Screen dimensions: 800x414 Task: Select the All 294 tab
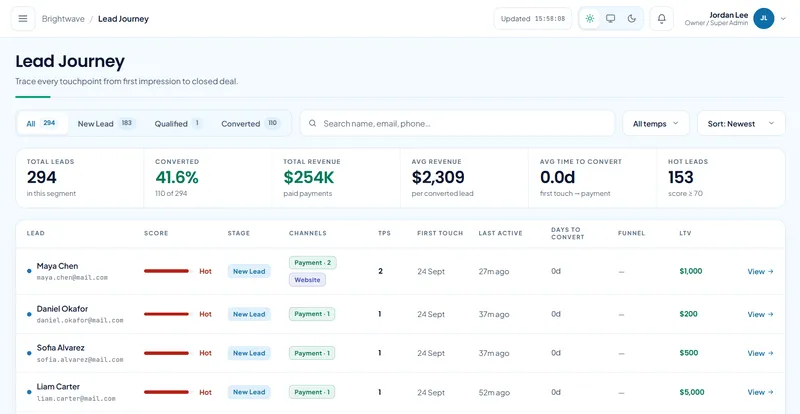pyautogui.click(x=42, y=124)
